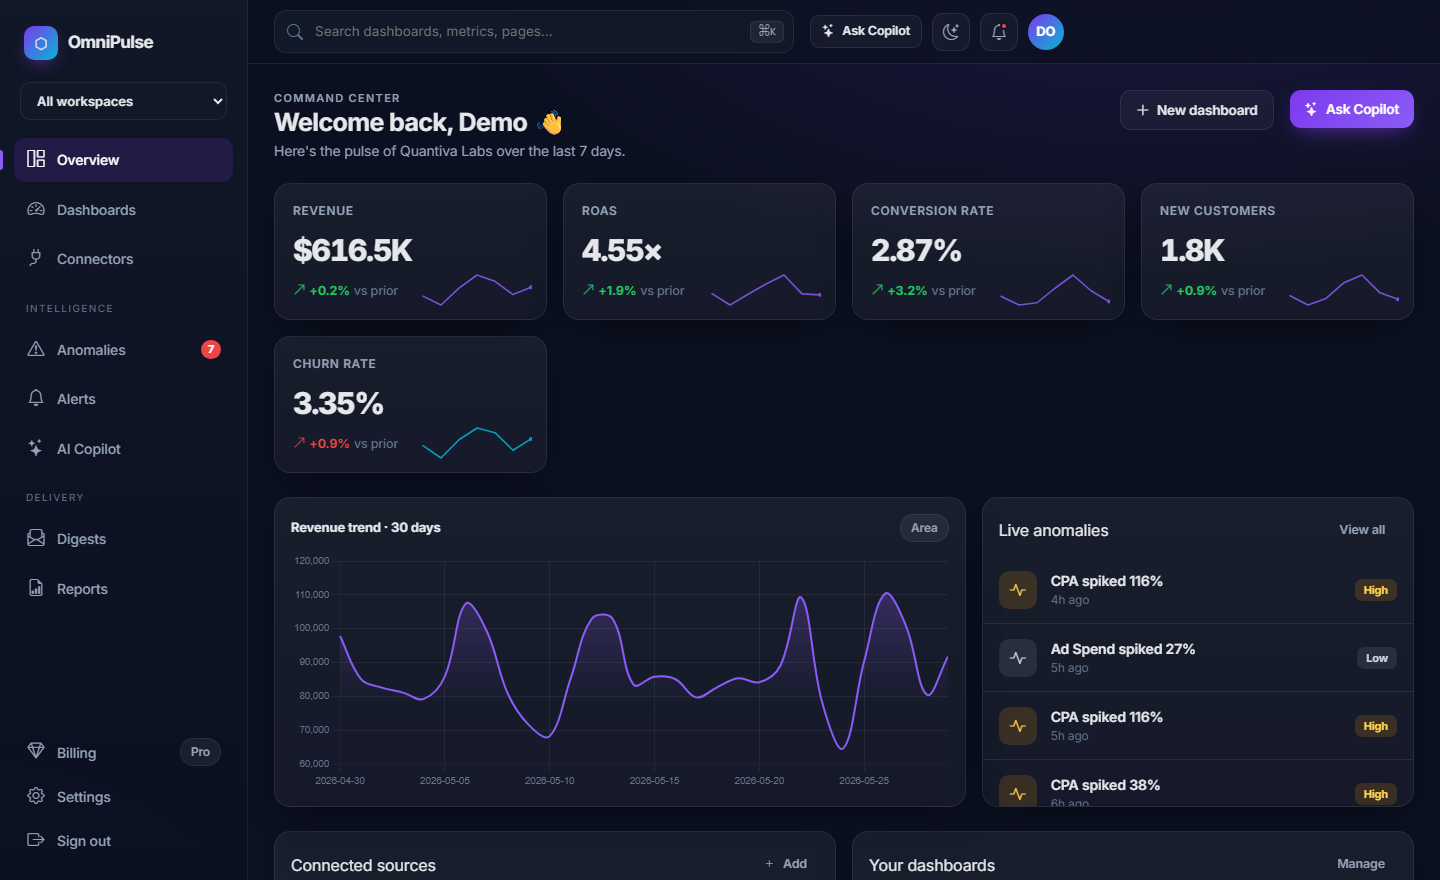Go to Connectors page
Screen dimensions: 1440x880
click(124, 259)
